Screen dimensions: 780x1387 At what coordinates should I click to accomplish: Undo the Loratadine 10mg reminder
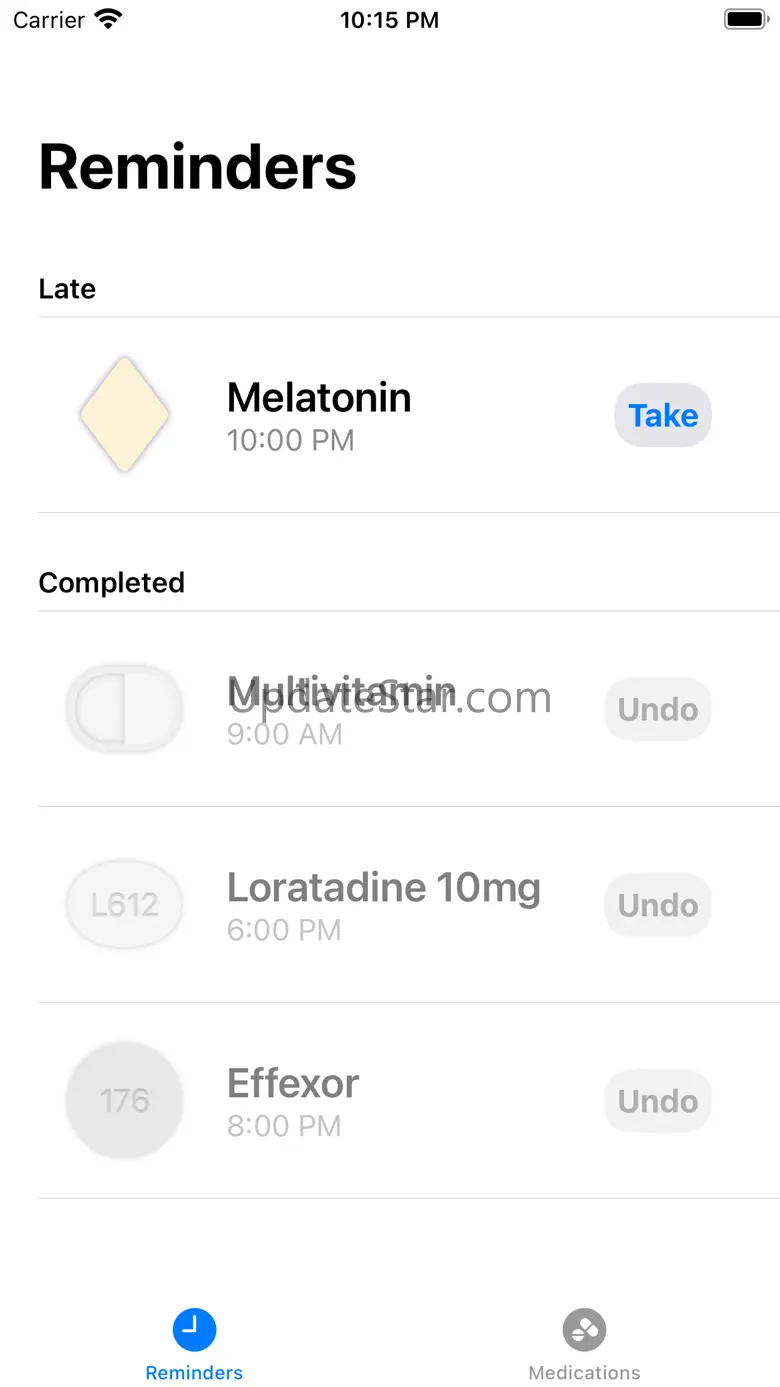657,905
